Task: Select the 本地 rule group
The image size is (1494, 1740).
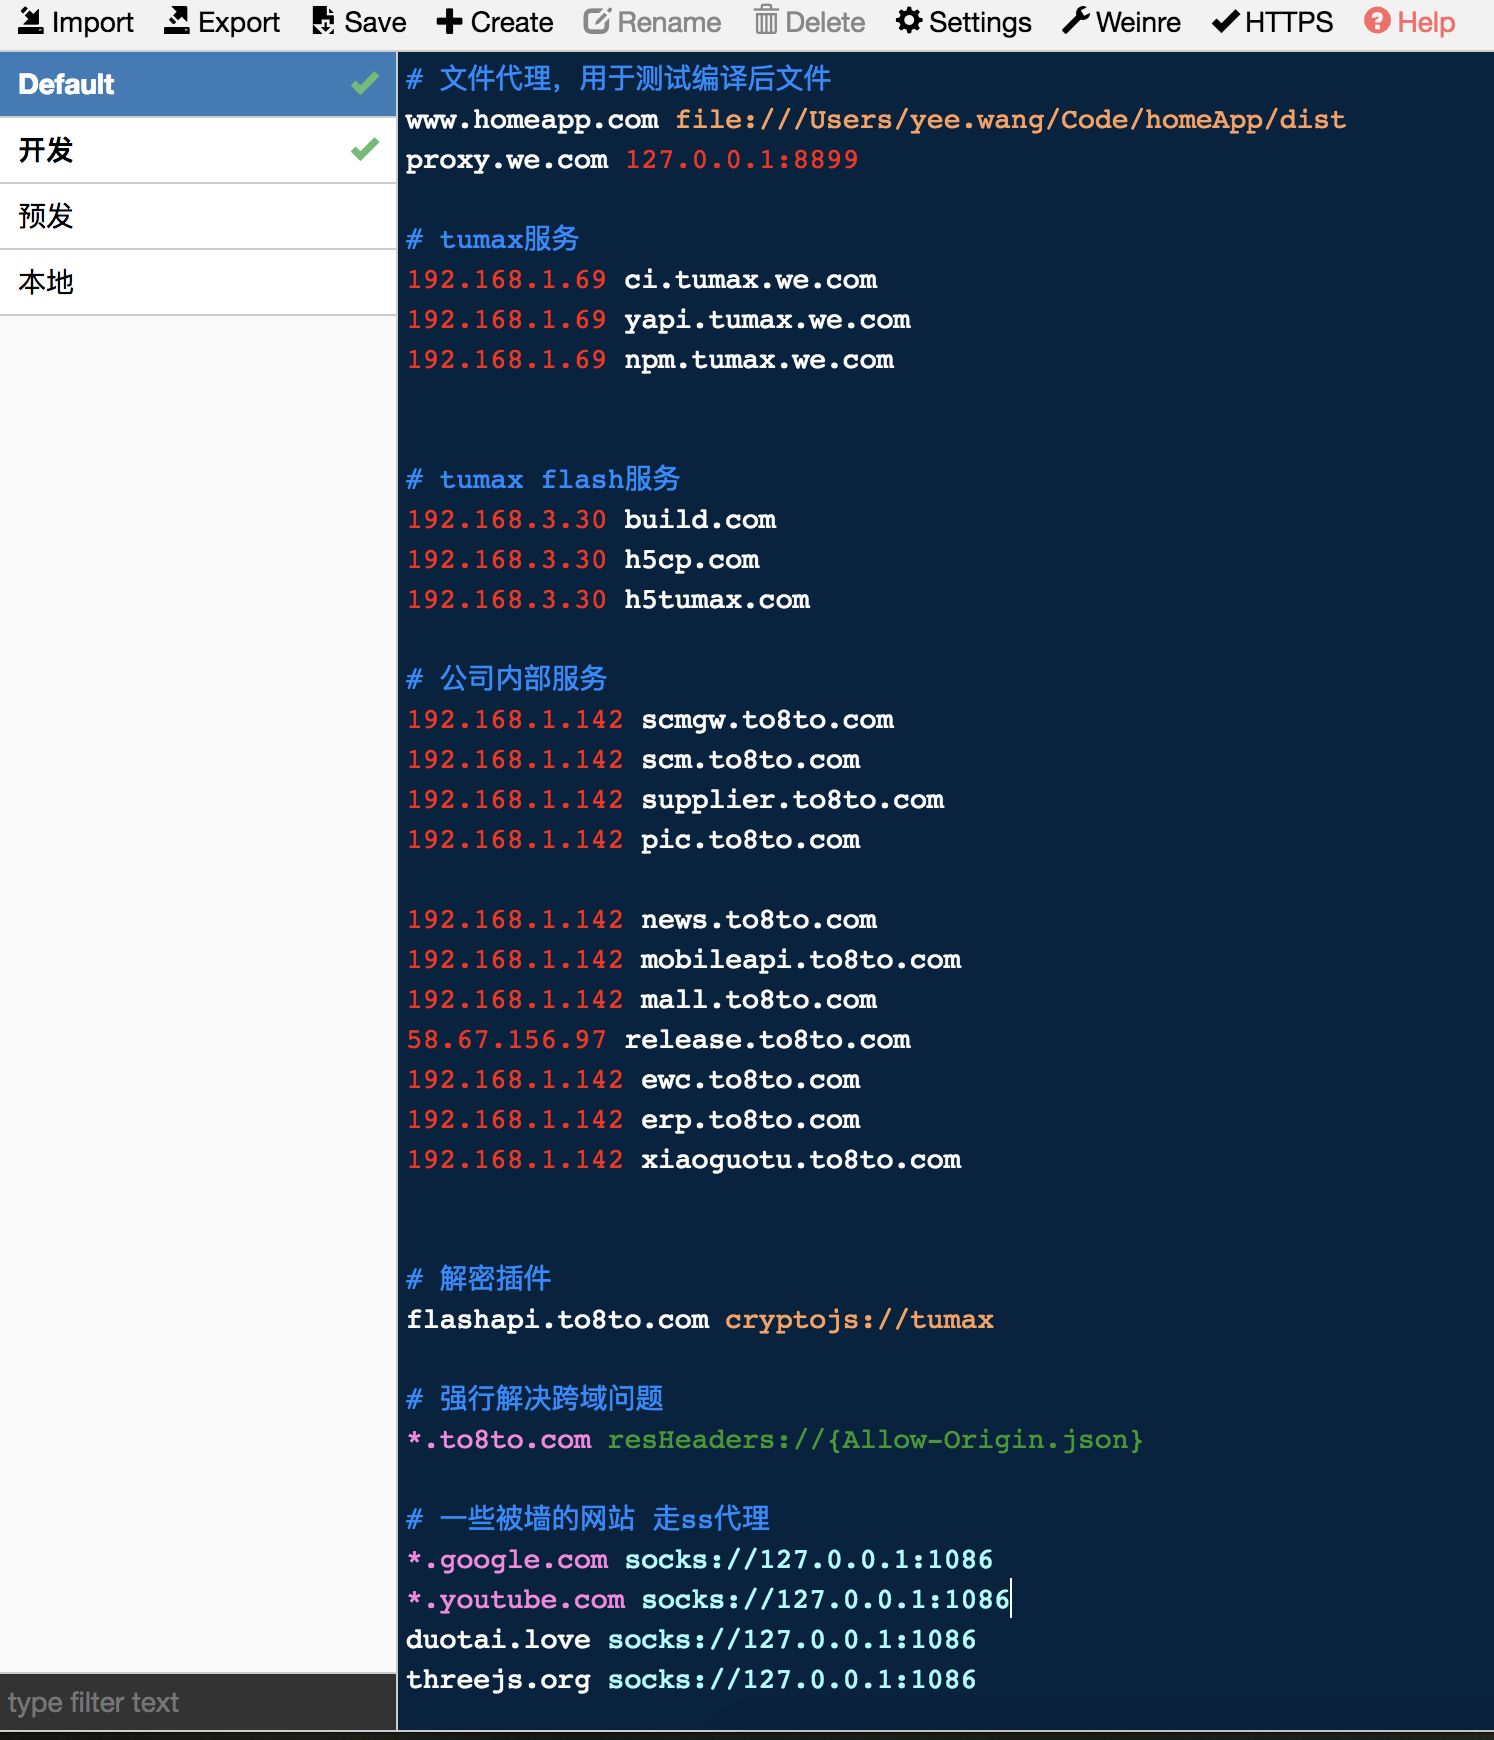Action: (x=198, y=282)
